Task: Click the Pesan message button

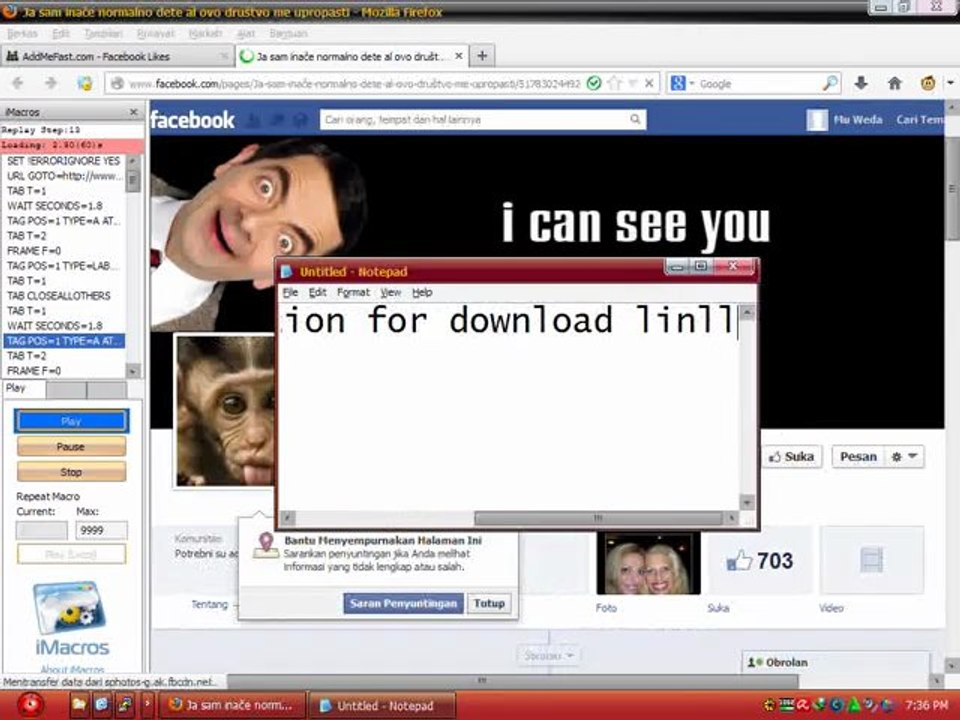Action: pos(858,457)
